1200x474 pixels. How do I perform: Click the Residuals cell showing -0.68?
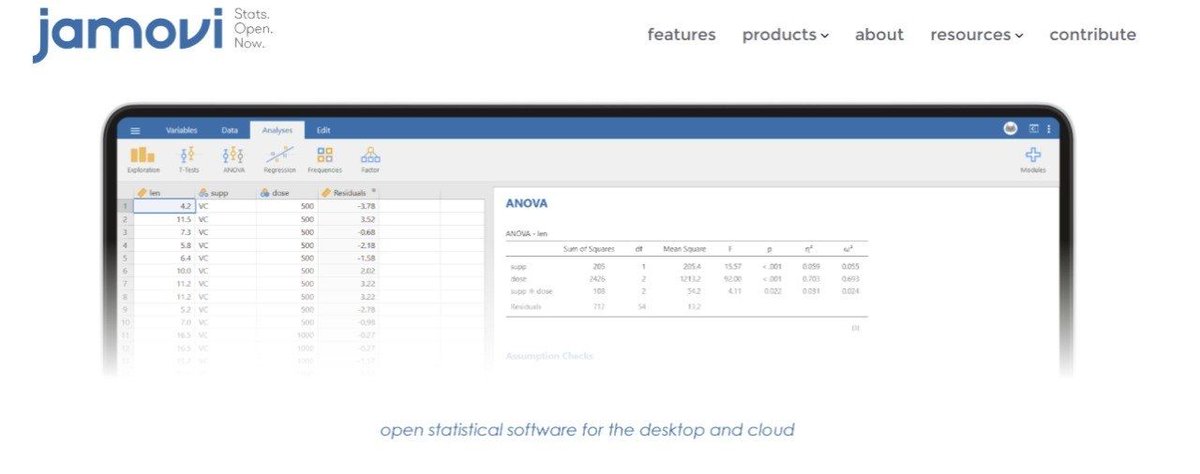coord(349,231)
